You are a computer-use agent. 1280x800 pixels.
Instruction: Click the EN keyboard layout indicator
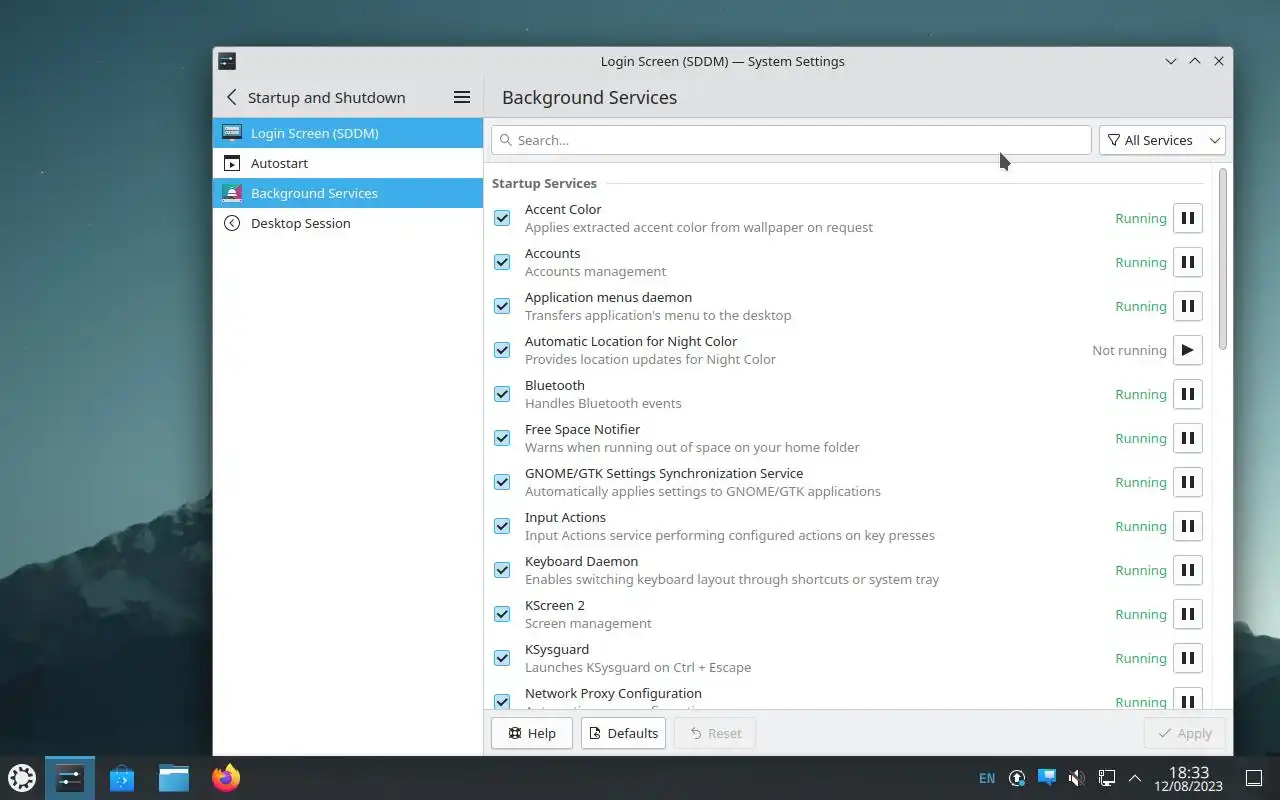click(x=987, y=778)
